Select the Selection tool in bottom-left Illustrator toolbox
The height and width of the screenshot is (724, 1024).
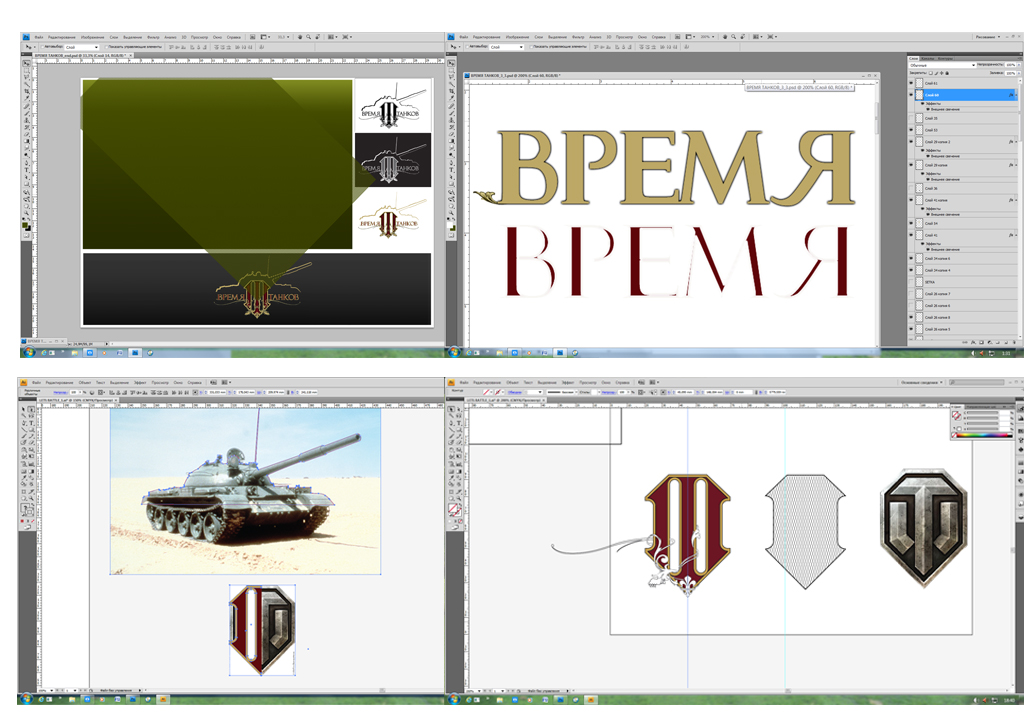pyautogui.click(x=23, y=409)
